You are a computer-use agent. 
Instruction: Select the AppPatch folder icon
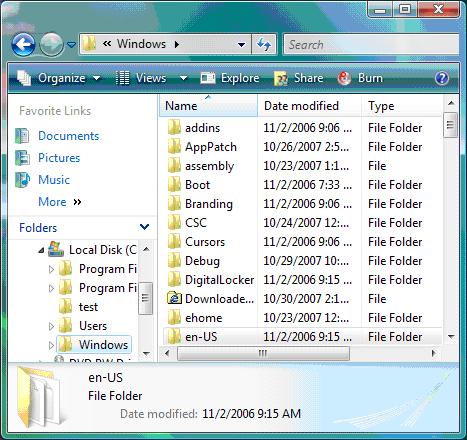coord(174,147)
